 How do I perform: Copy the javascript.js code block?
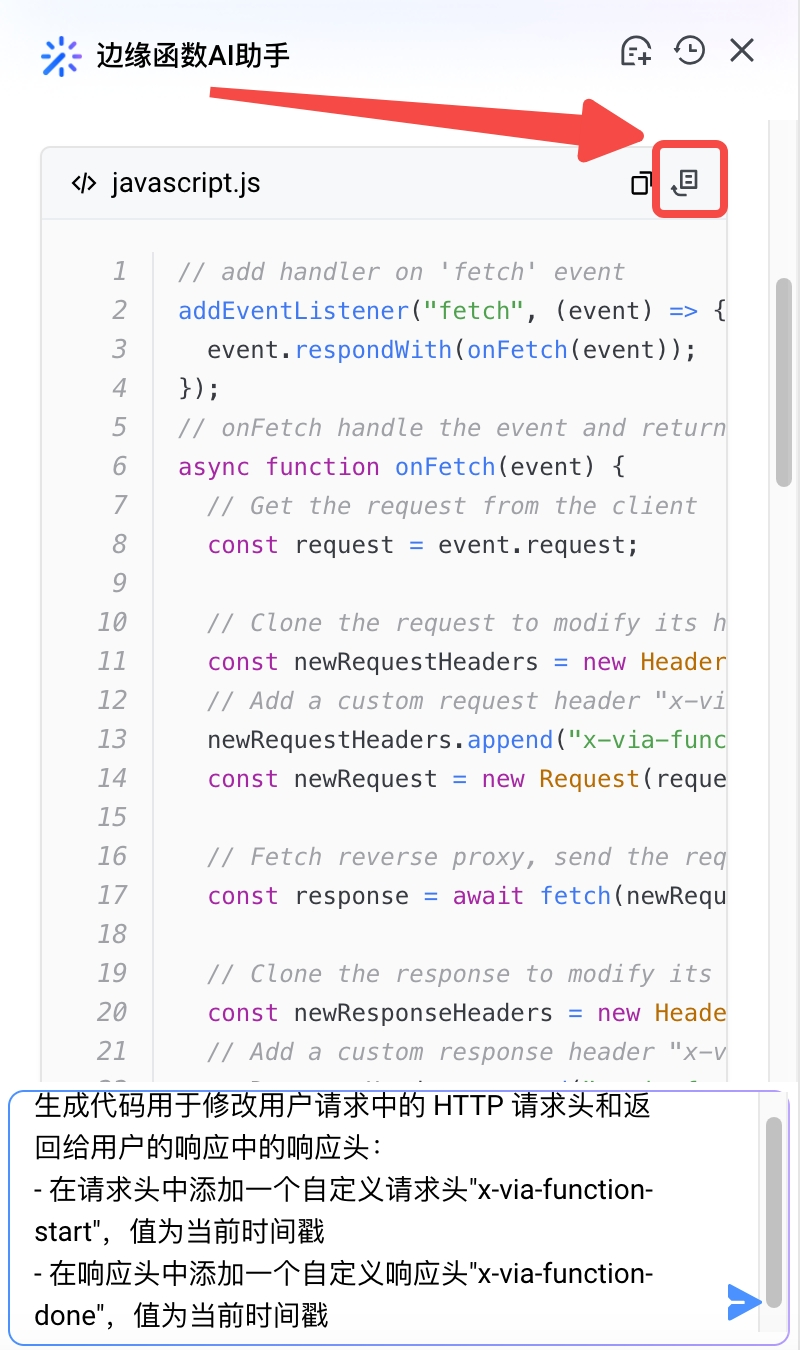click(x=641, y=183)
